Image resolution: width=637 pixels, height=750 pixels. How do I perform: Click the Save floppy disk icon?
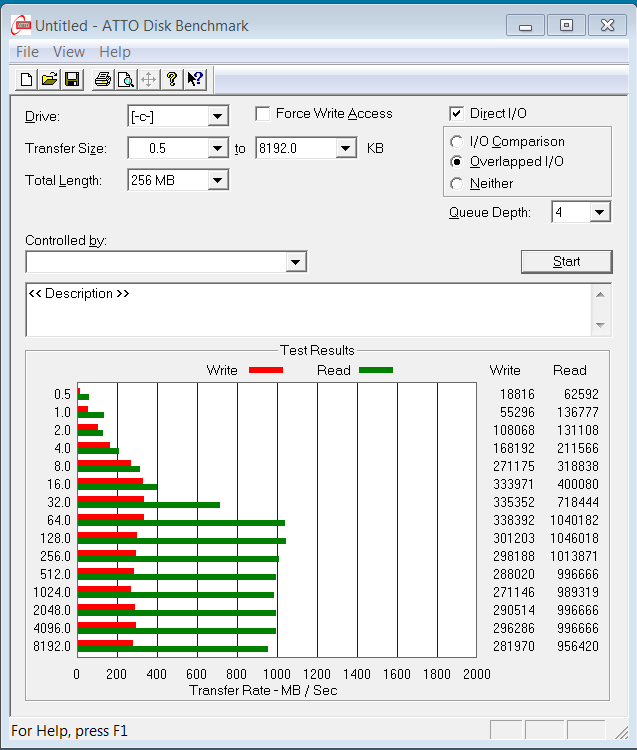pyautogui.click(x=72, y=79)
